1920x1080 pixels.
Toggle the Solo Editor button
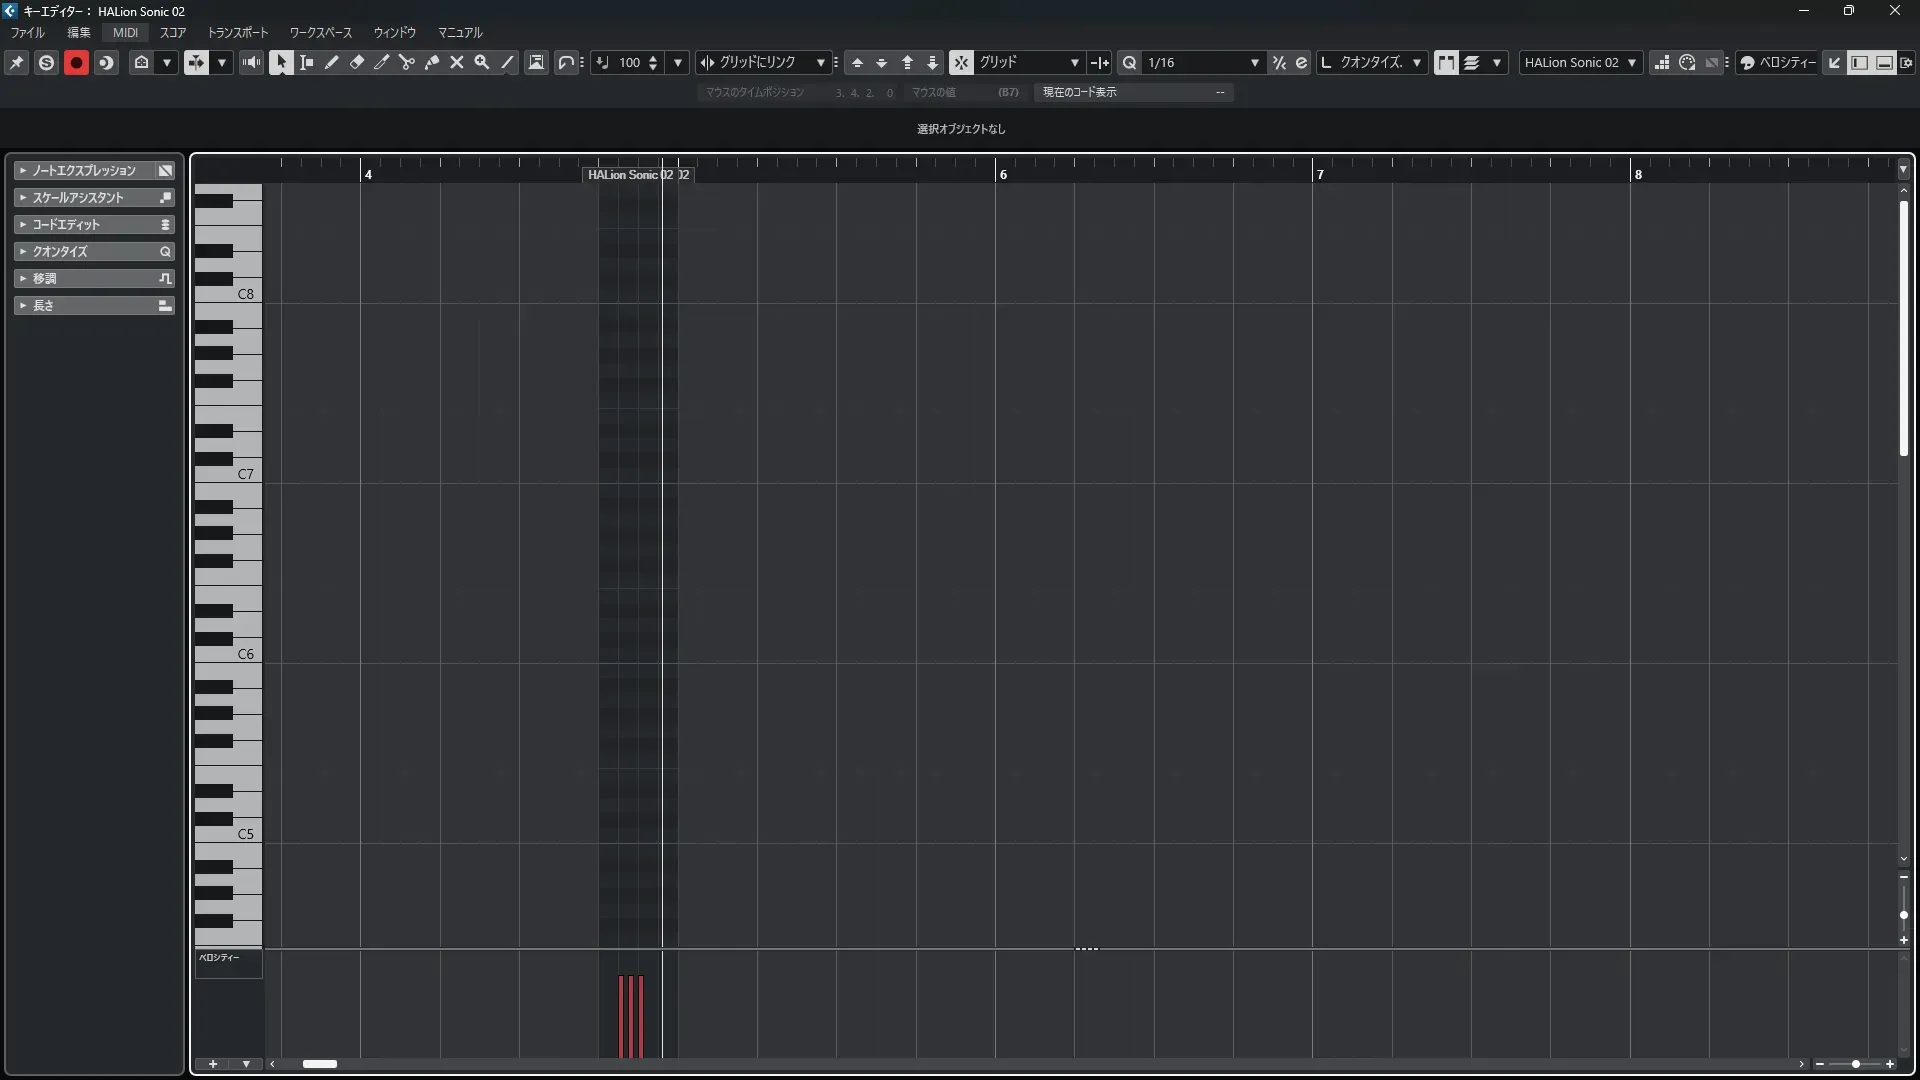(x=46, y=62)
